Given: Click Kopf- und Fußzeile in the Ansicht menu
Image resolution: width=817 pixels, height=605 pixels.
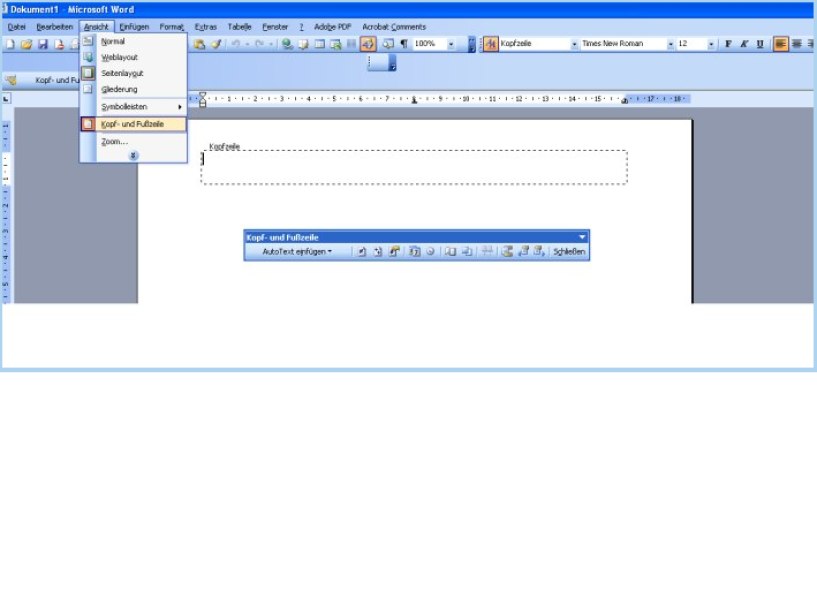Looking at the screenshot, I should pos(133,124).
